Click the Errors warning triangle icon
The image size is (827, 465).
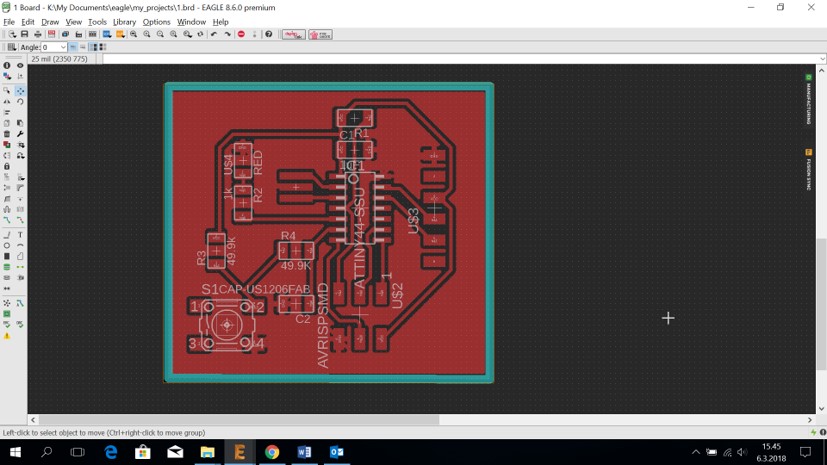7,335
